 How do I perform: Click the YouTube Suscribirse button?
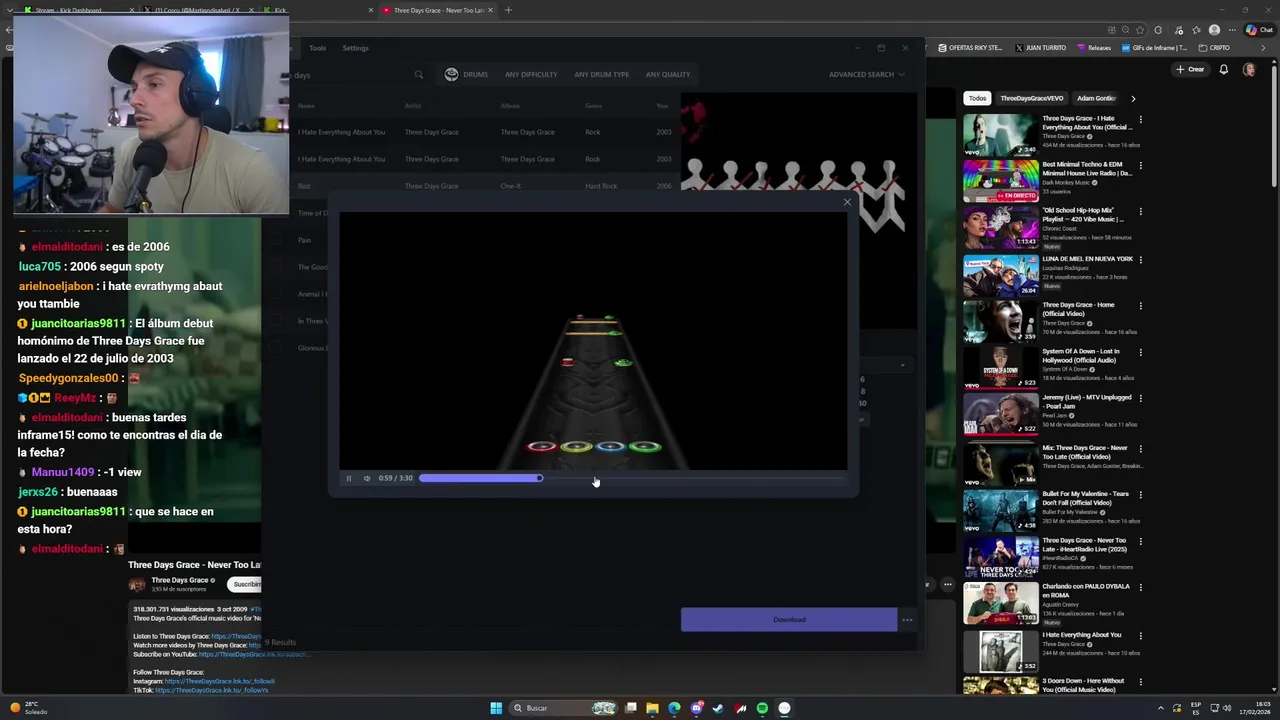coord(245,584)
